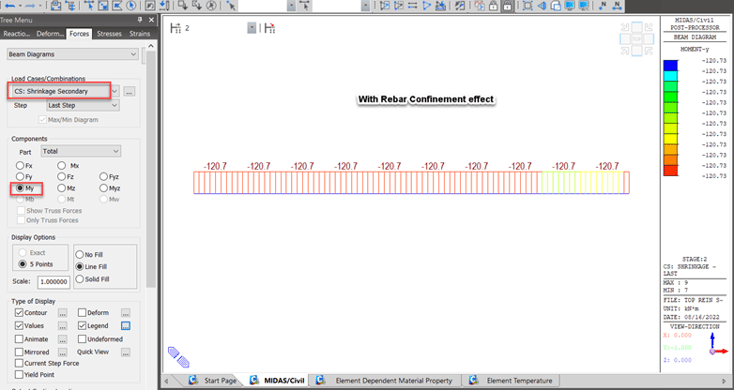Click the blue triangle play toolbar icon
This screenshot has width=734, height=390.
(426, 6)
